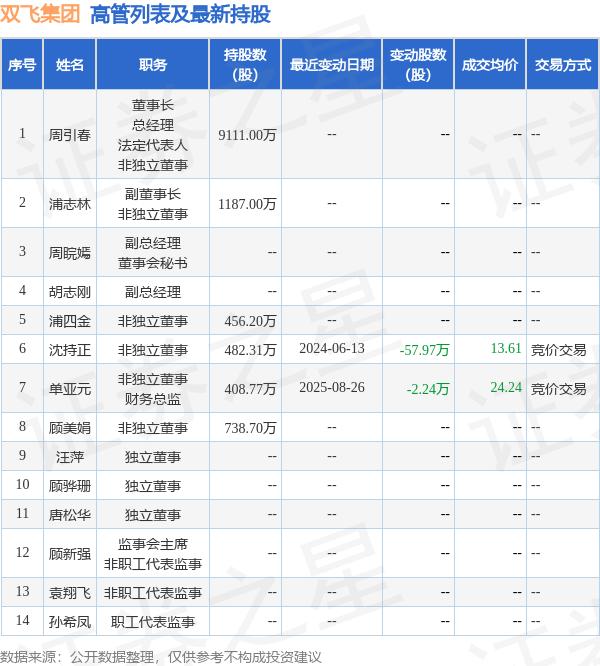Click the name 汪萍
Screen dimensions: 600x666
(x=70, y=457)
